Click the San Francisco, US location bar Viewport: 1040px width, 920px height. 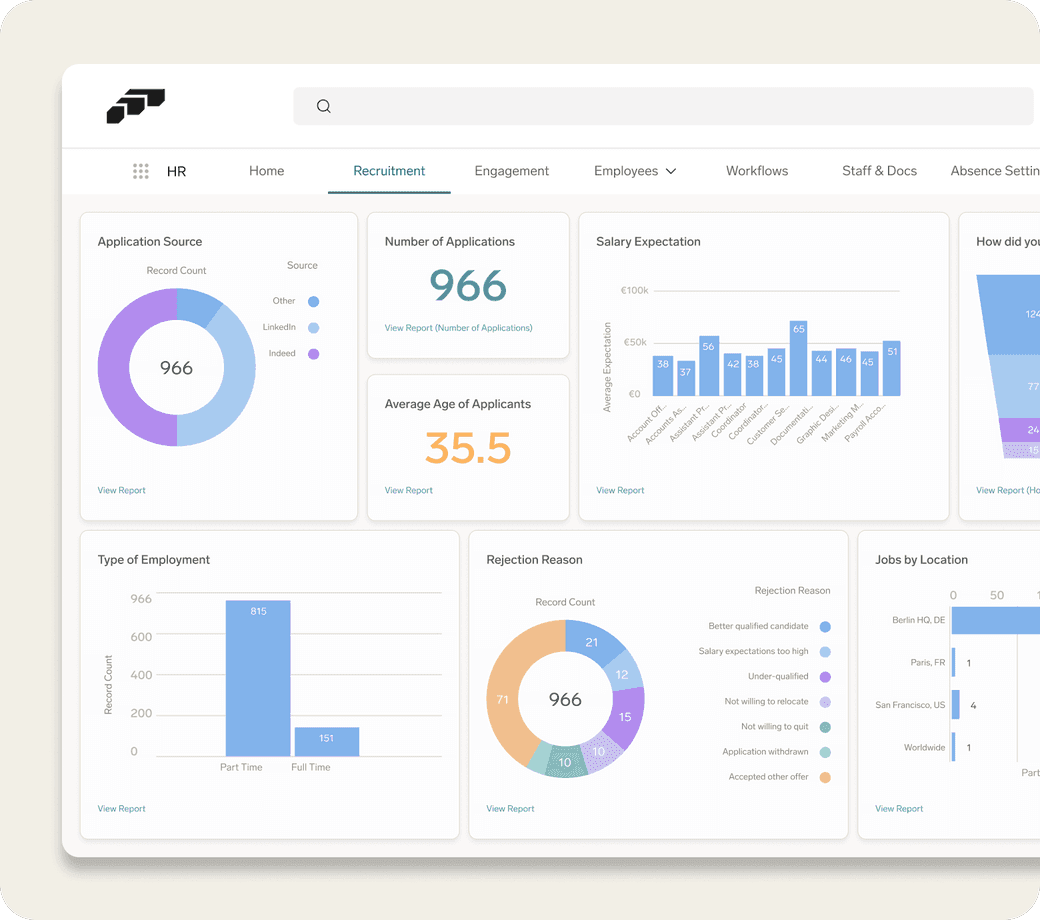point(956,704)
